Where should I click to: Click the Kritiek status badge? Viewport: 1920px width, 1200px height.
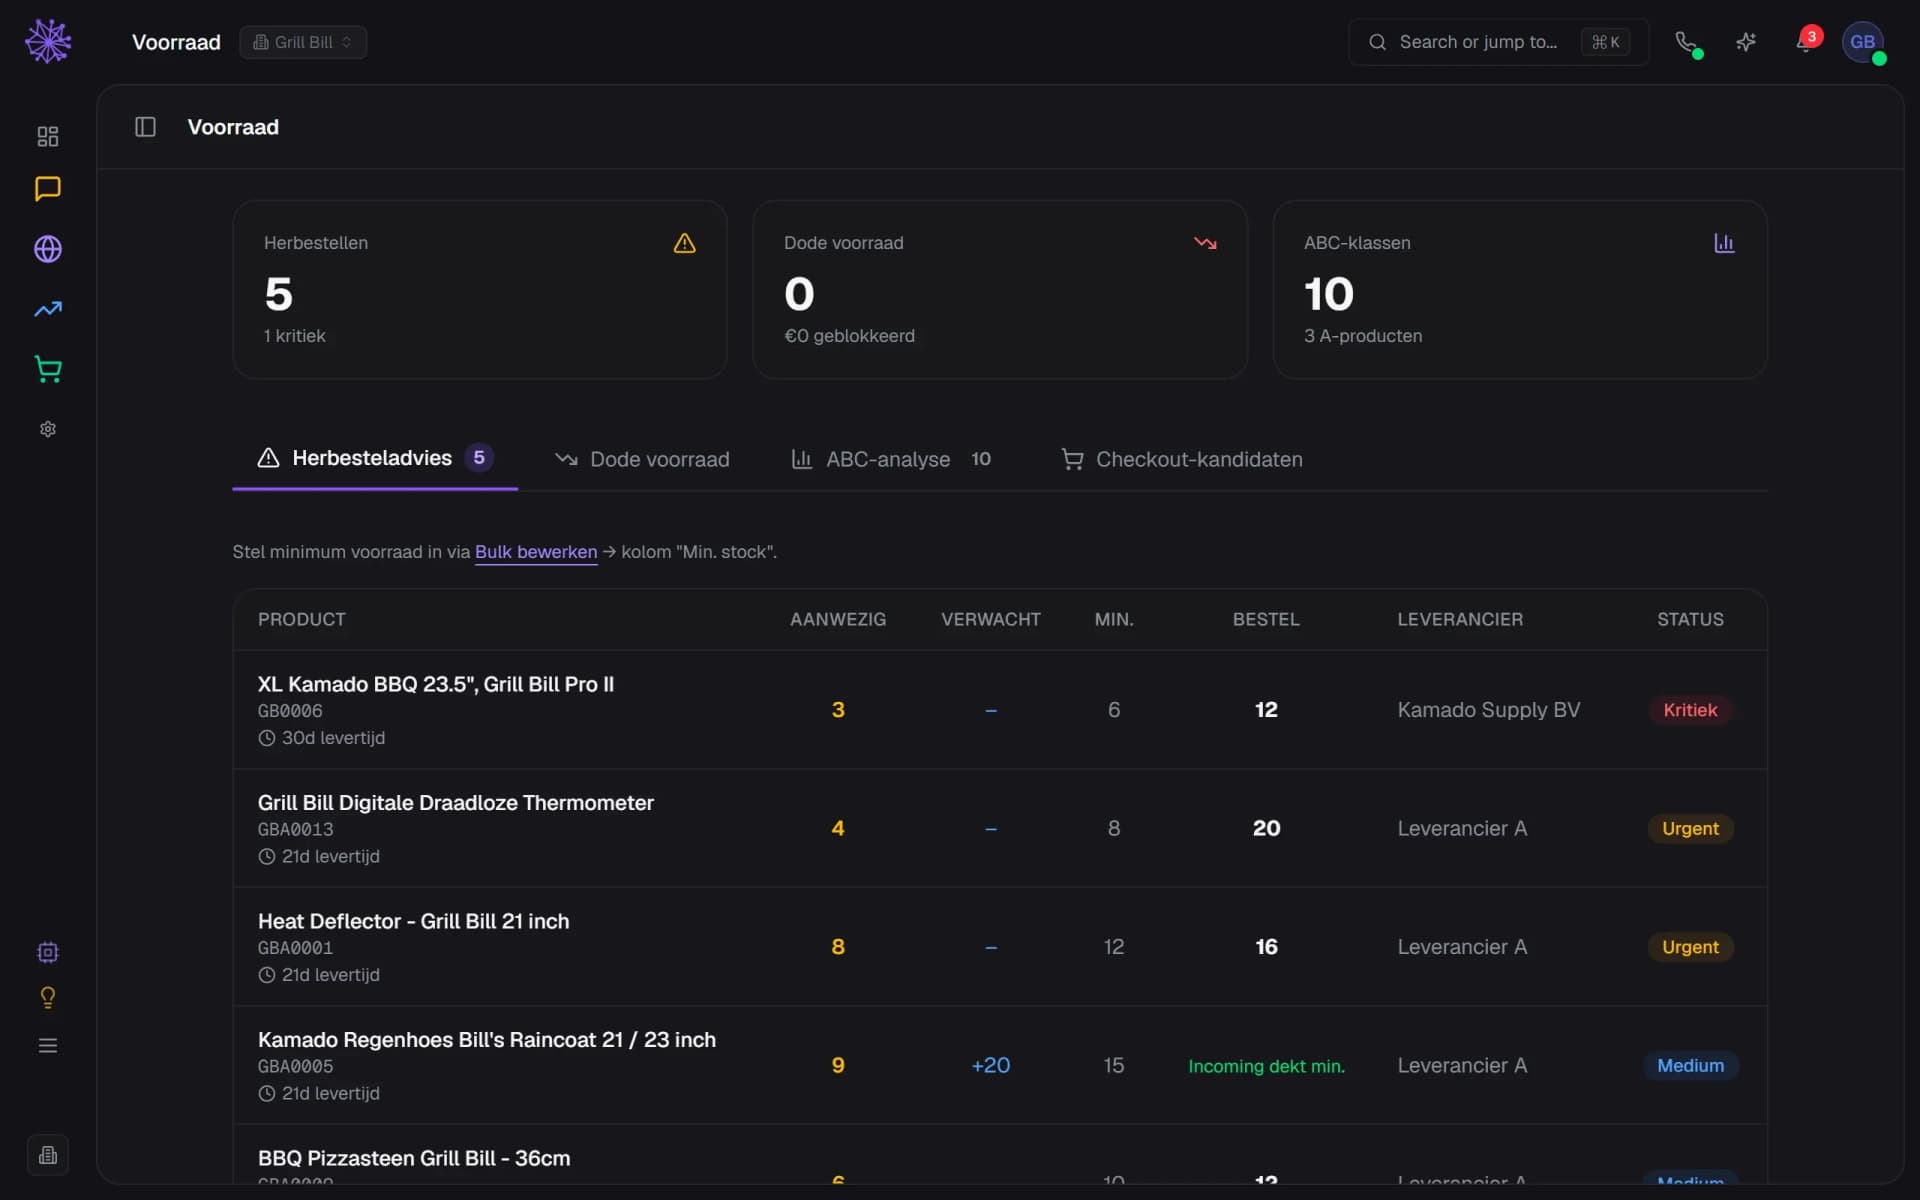click(1690, 710)
